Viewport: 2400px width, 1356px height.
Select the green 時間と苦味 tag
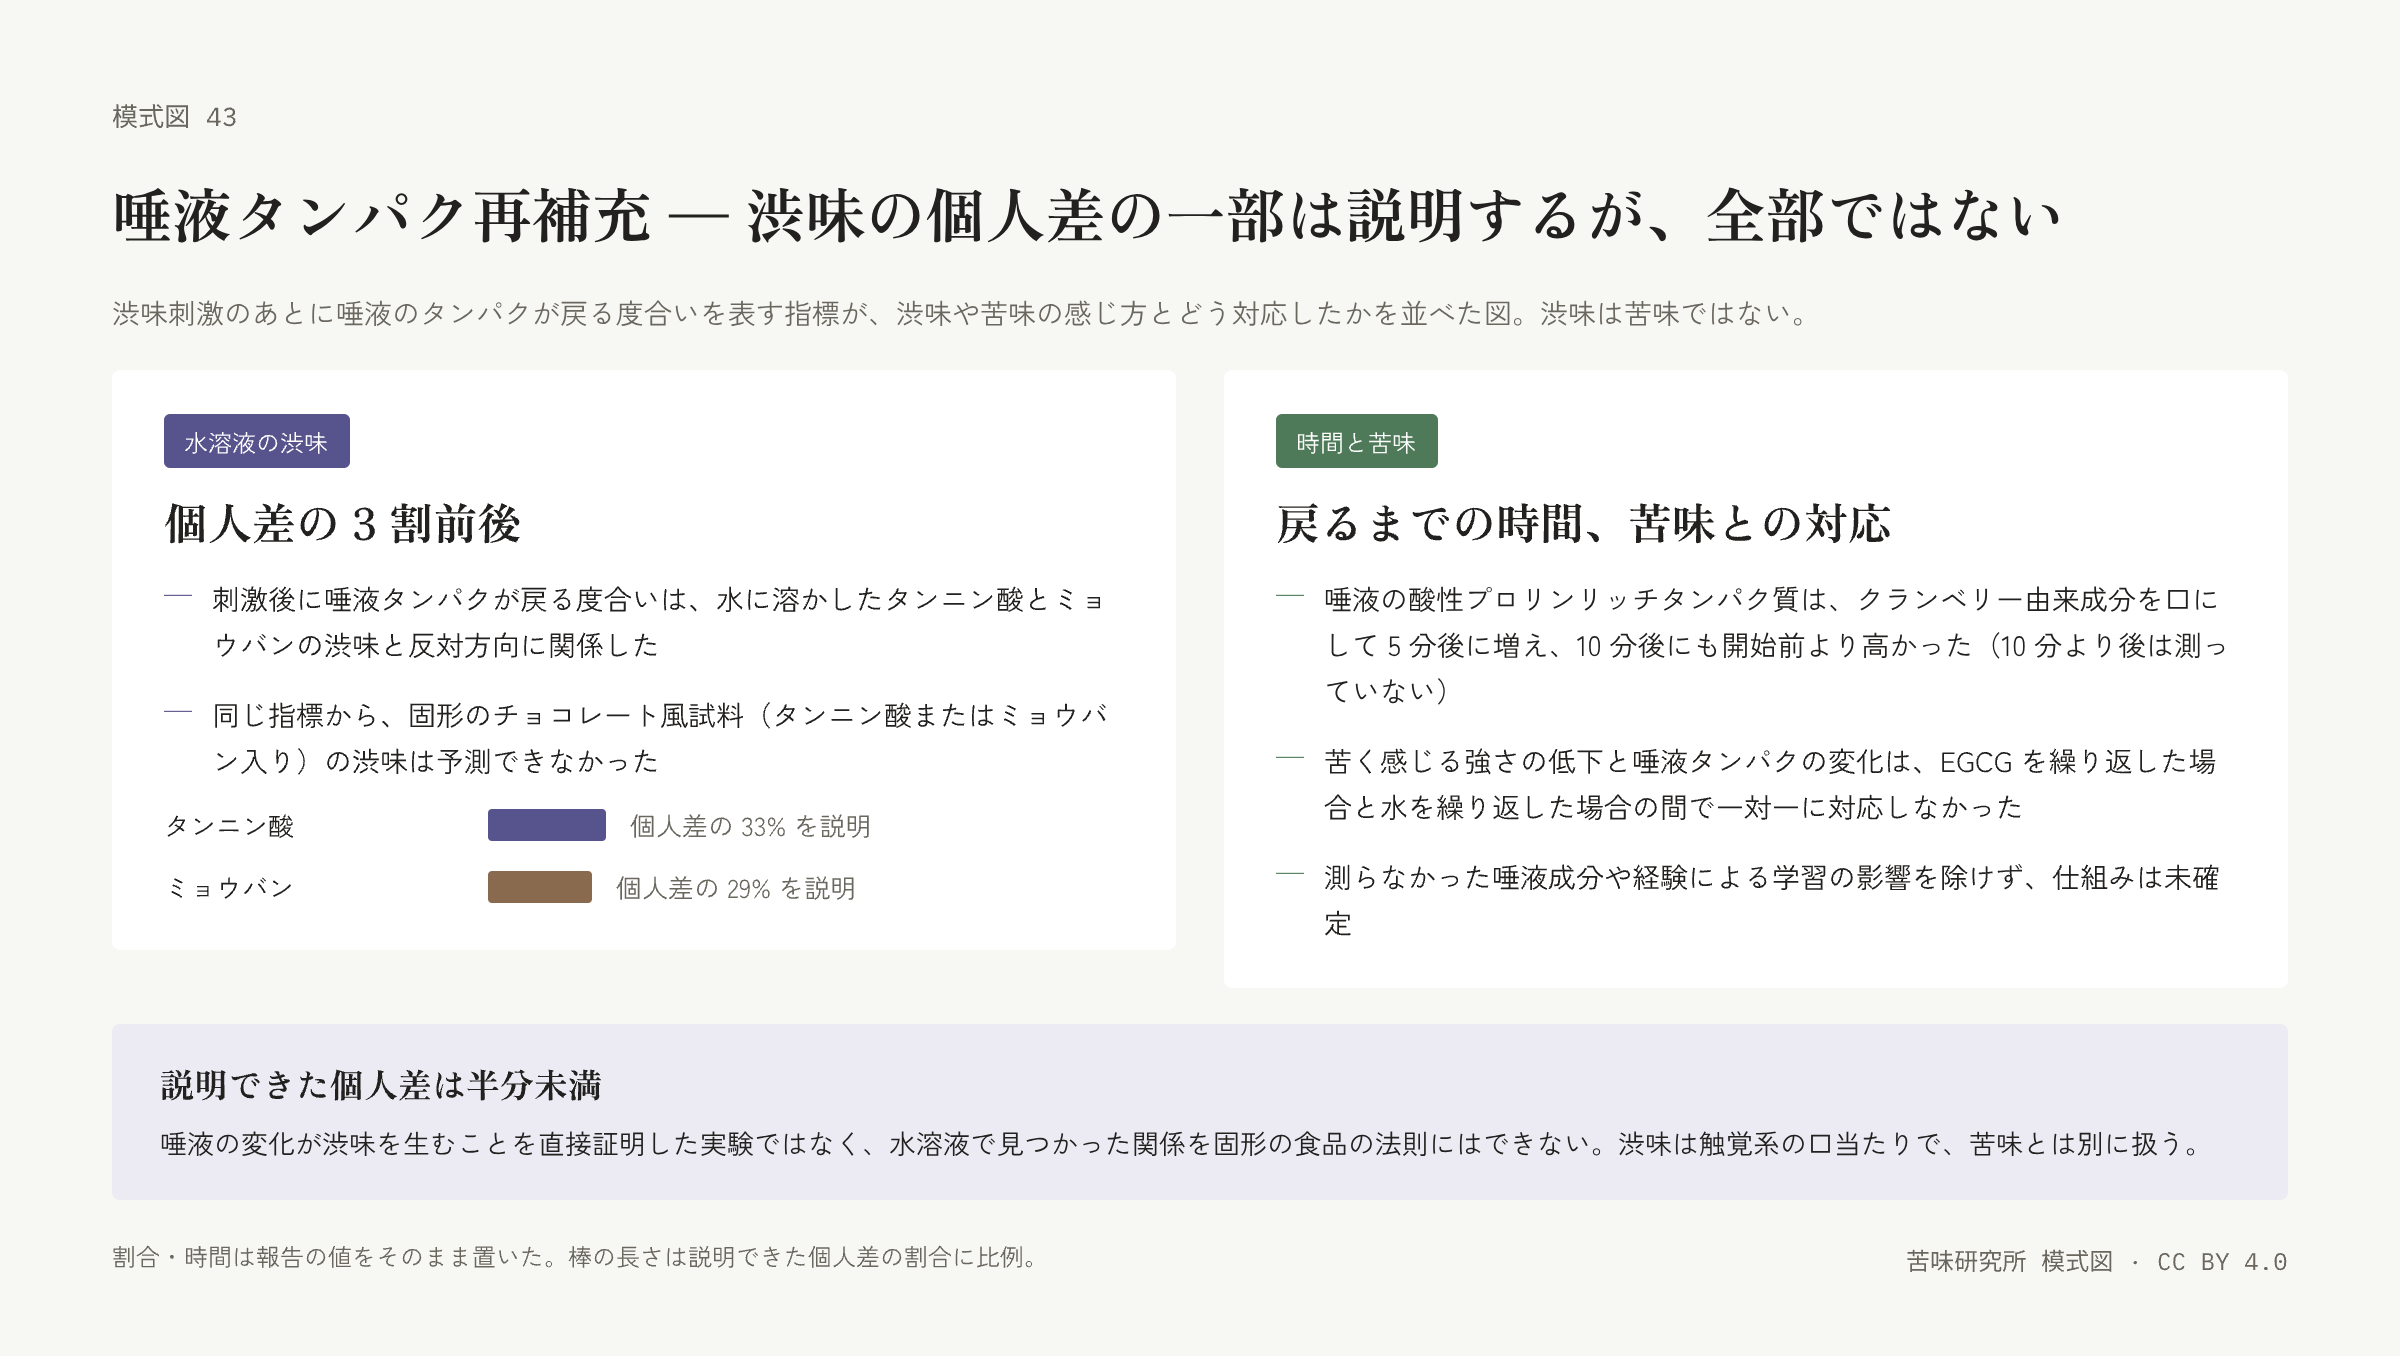(x=1357, y=441)
